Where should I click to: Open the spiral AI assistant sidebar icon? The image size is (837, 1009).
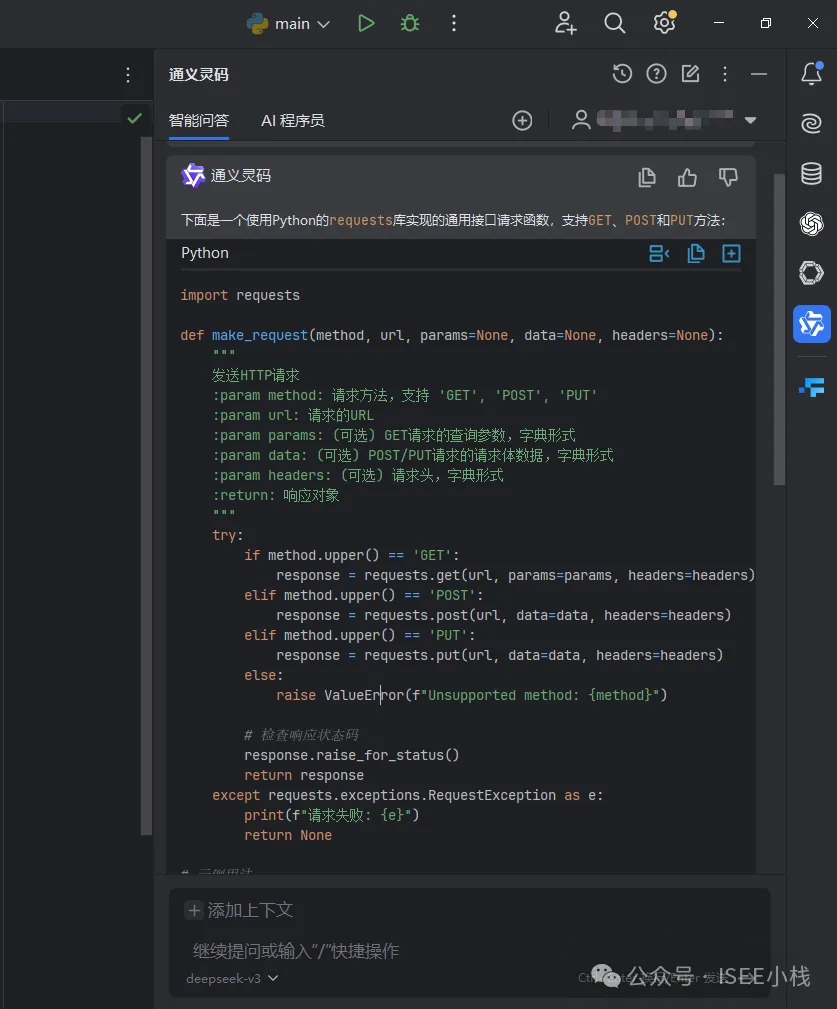pos(811,123)
